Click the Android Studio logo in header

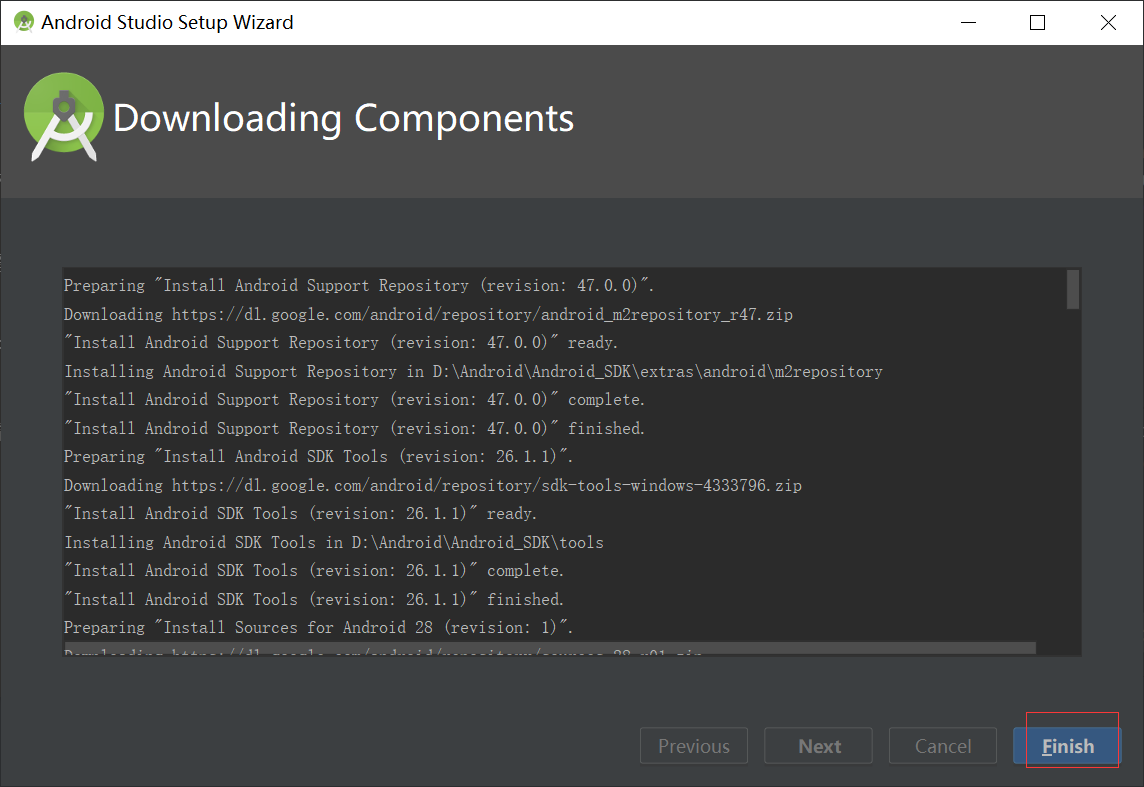pos(63,117)
